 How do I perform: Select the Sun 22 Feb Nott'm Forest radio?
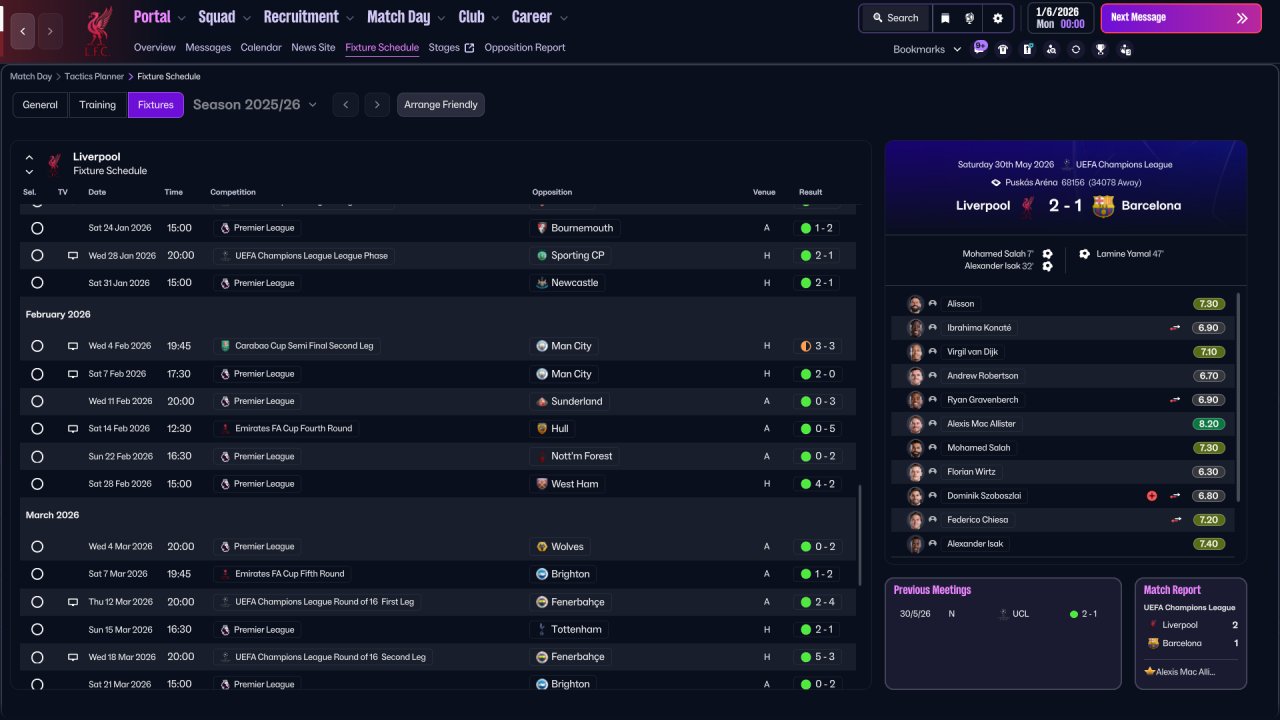pos(37,456)
